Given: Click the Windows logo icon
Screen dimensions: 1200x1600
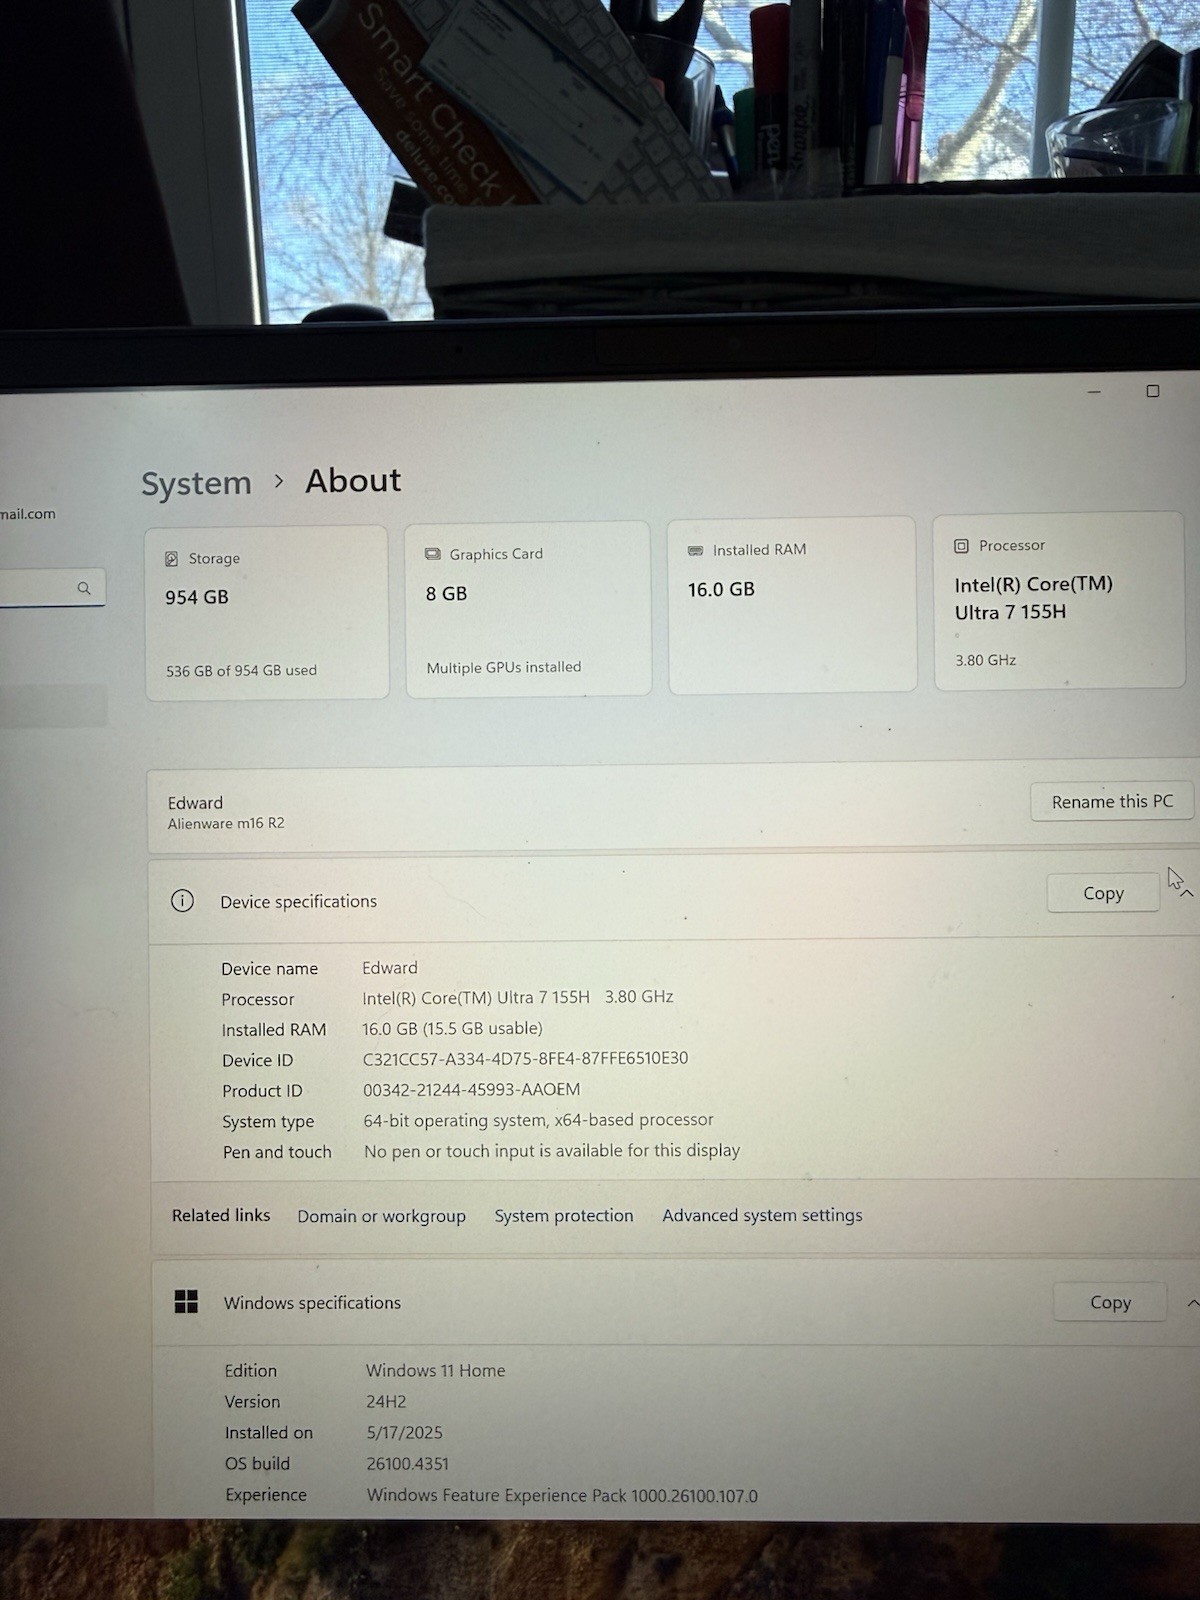Looking at the screenshot, I should pyautogui.click(x=186, y=1301).
